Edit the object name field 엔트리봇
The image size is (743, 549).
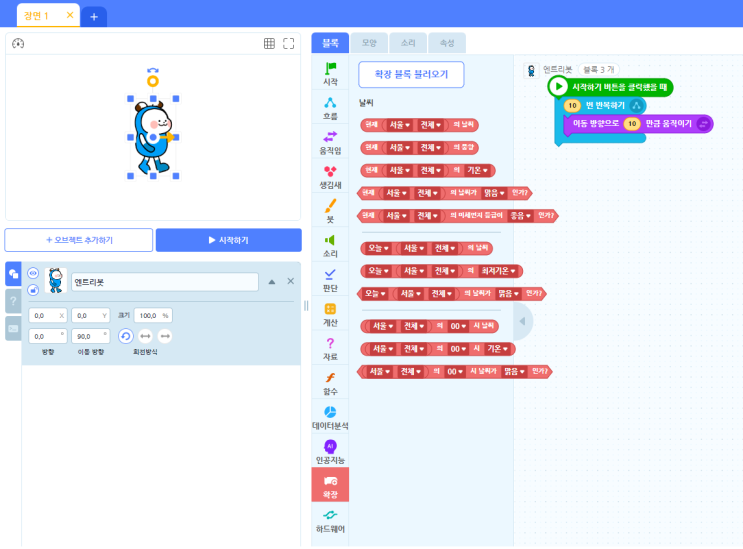pyautogui.click(x=165, y=282)
